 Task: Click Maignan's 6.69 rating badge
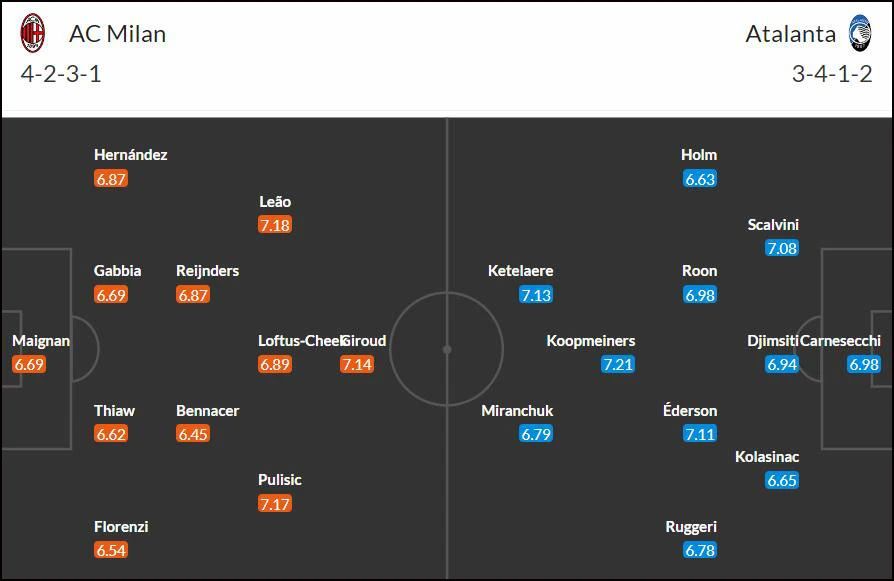coord(29,364)
